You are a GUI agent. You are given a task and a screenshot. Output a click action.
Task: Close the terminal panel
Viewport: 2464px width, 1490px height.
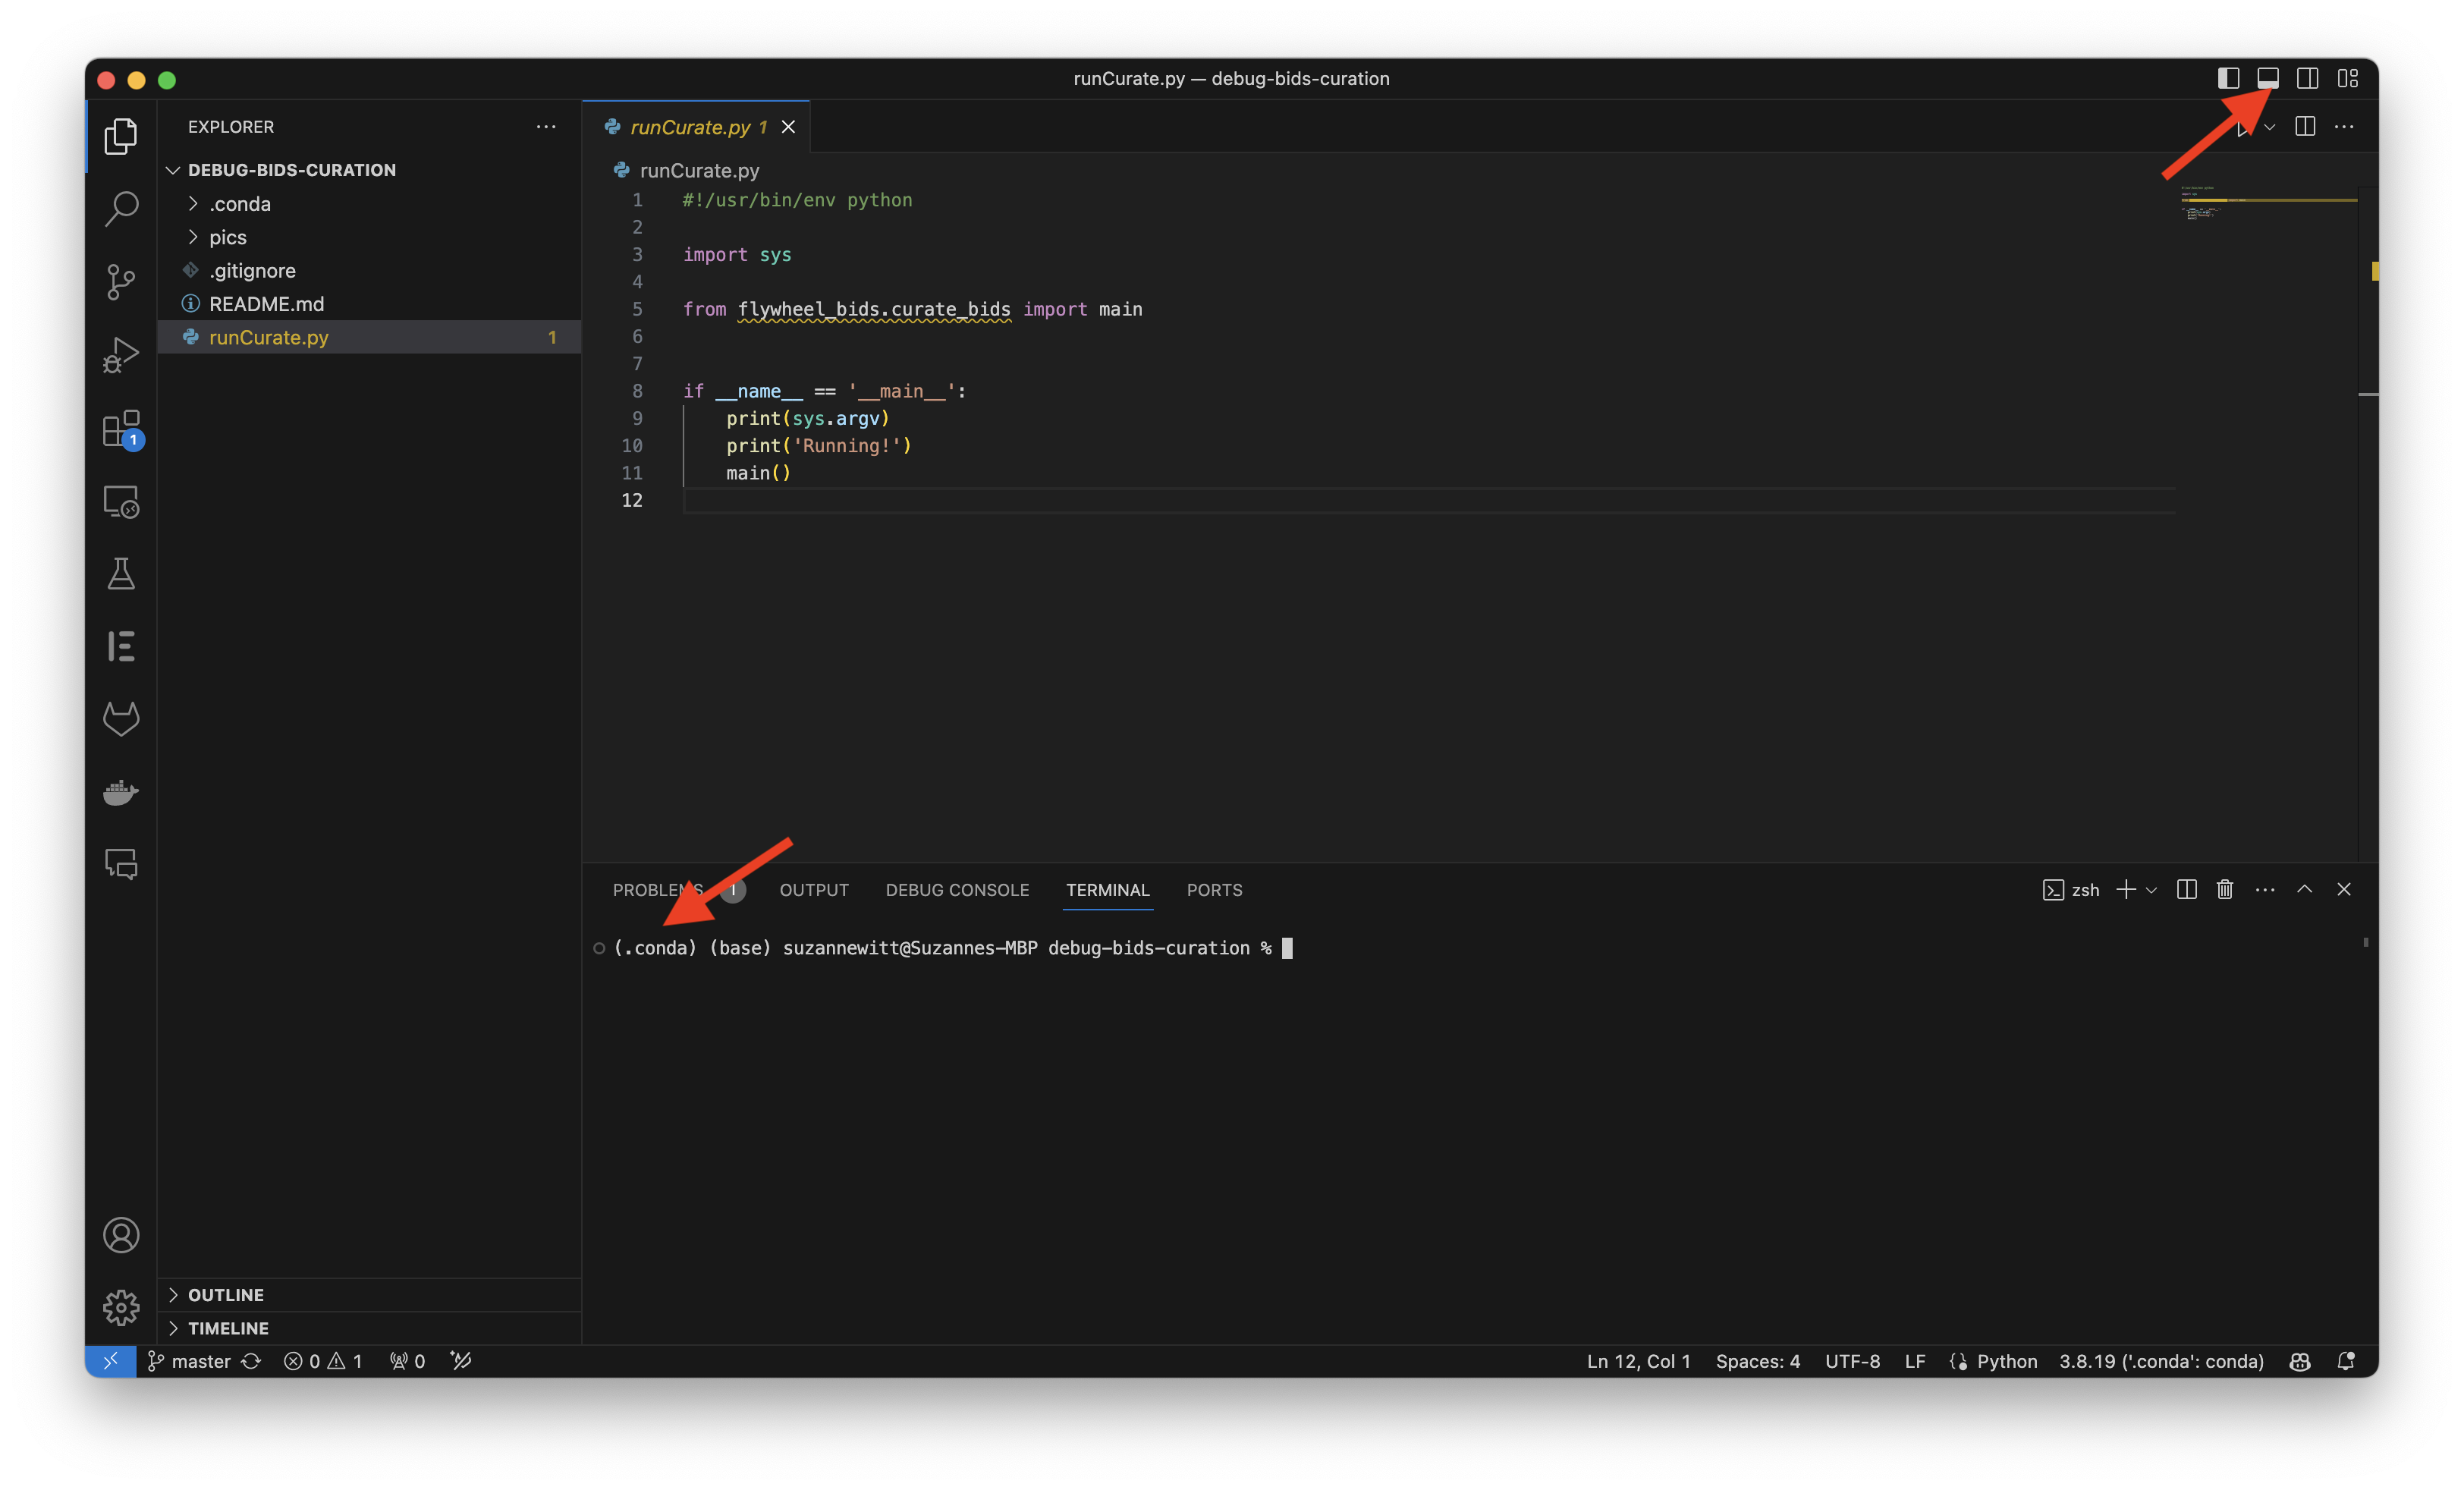tap(2343, 889)
